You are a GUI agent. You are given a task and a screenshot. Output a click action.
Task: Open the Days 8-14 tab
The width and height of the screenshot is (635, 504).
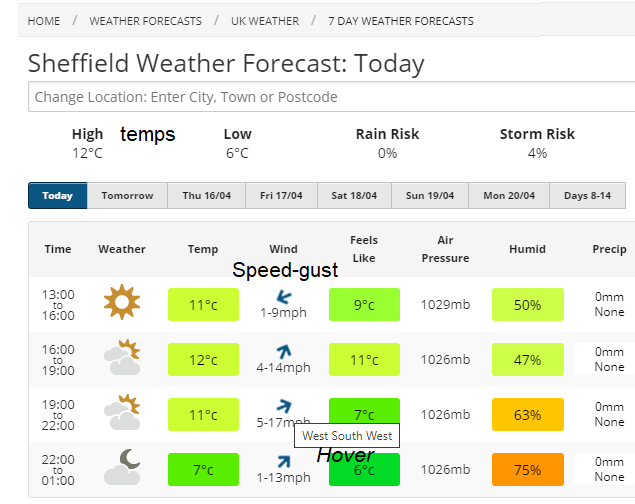[x=587, y=195]
